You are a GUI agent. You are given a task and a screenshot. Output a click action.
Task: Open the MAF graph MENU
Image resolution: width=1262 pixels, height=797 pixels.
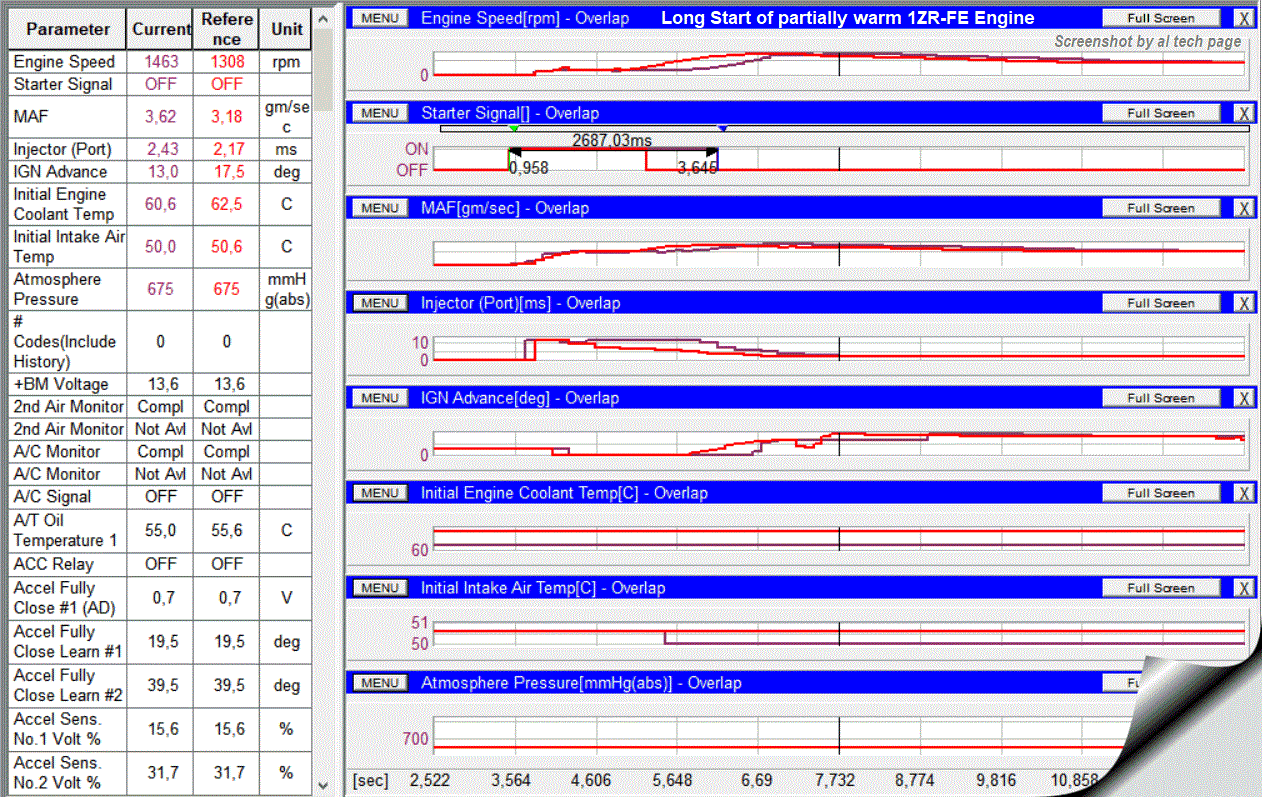pyautogui.click(x=380, y=208)
